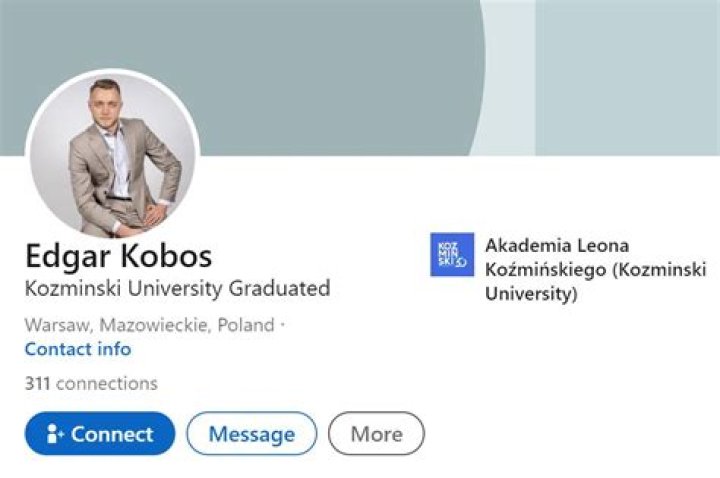
Task: Open the Contact info link
Action: [78, 349]
